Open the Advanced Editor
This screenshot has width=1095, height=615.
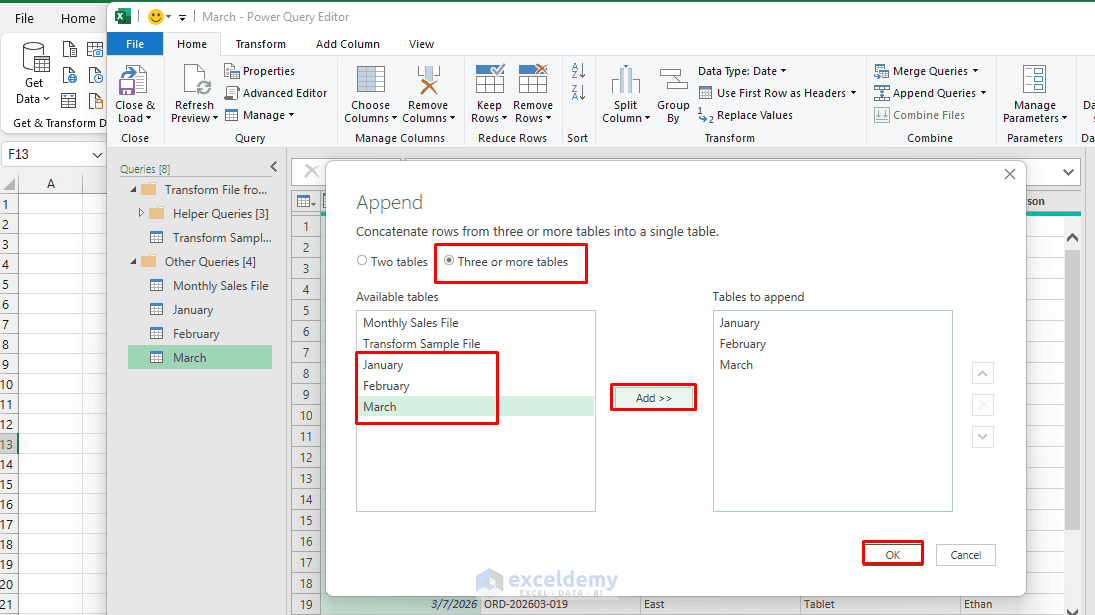click(276, 93)
